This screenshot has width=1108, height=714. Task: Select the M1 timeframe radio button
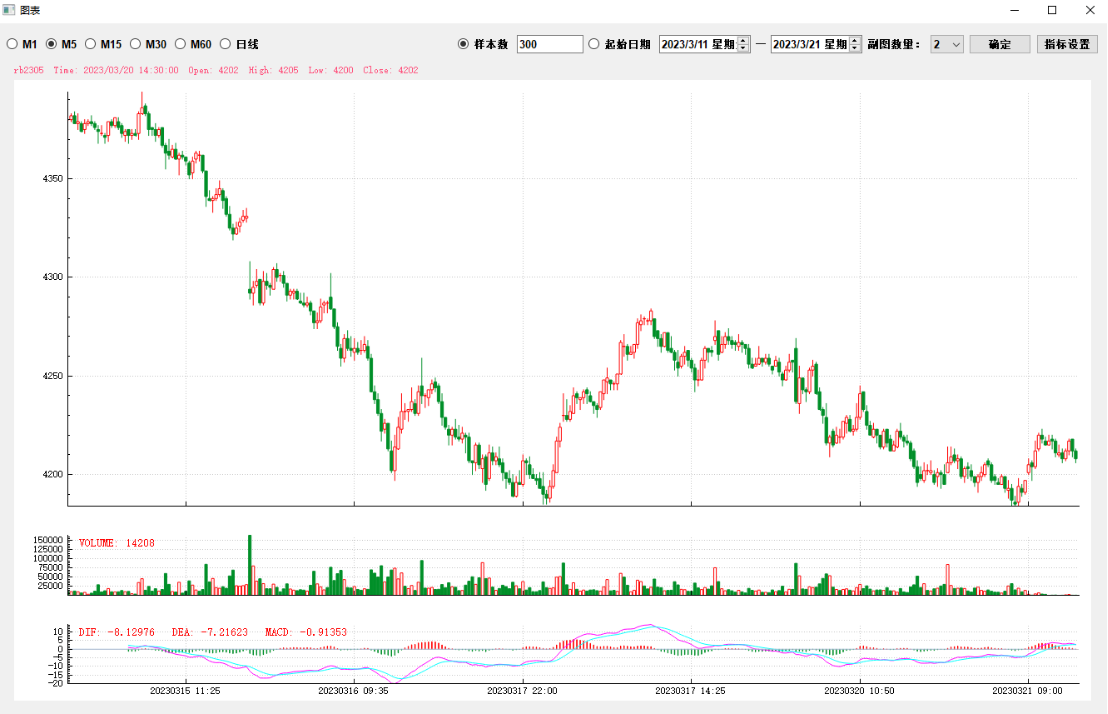coord(13,44)
